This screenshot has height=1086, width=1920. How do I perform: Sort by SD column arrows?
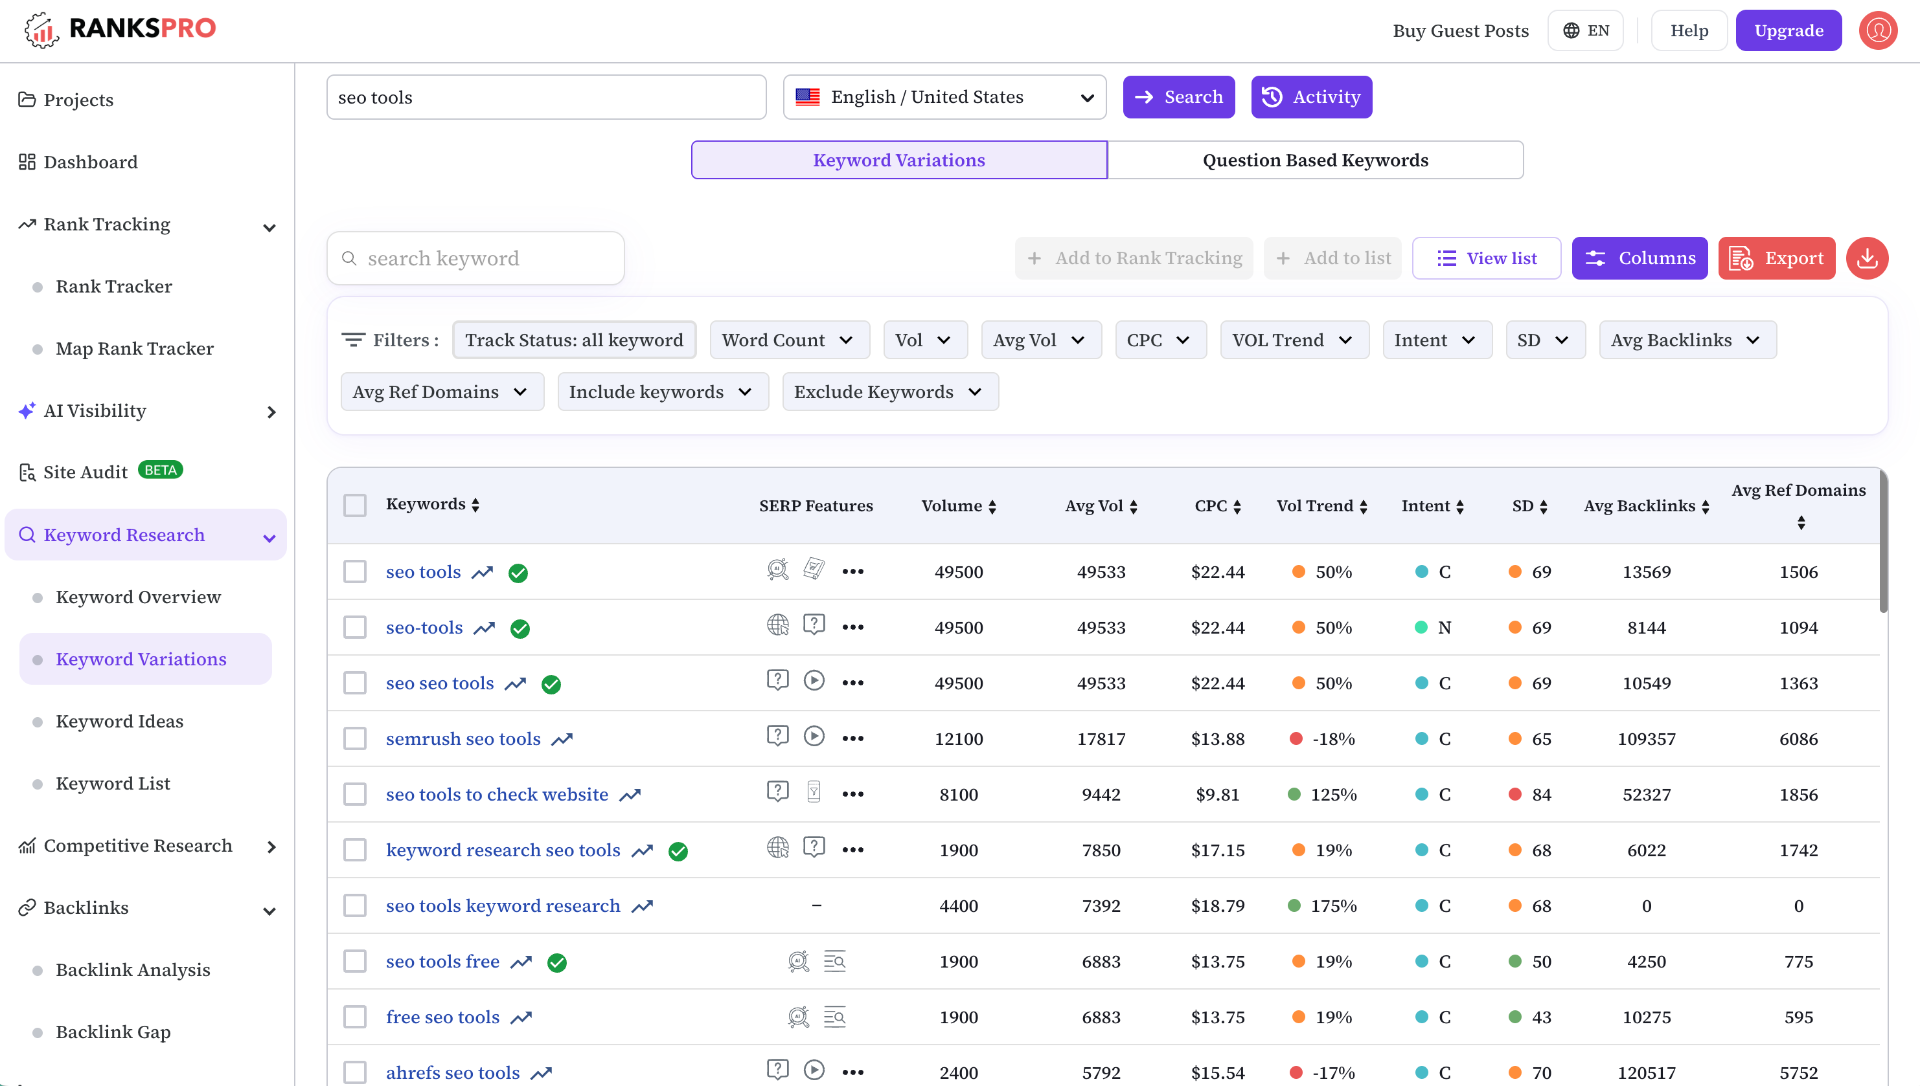tap(1543, 507)
